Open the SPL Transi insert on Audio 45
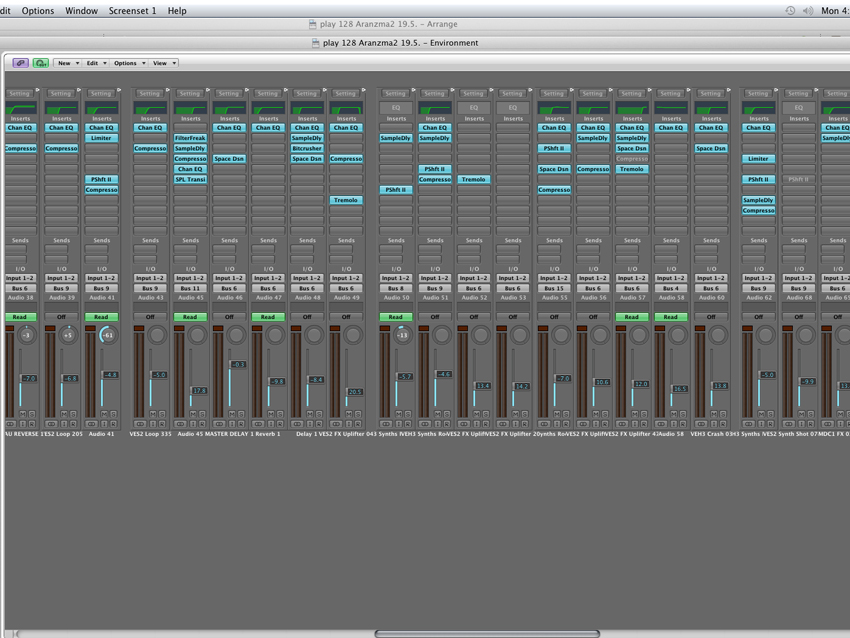This screenshot has width=850, height=638. tap(190, 179)
